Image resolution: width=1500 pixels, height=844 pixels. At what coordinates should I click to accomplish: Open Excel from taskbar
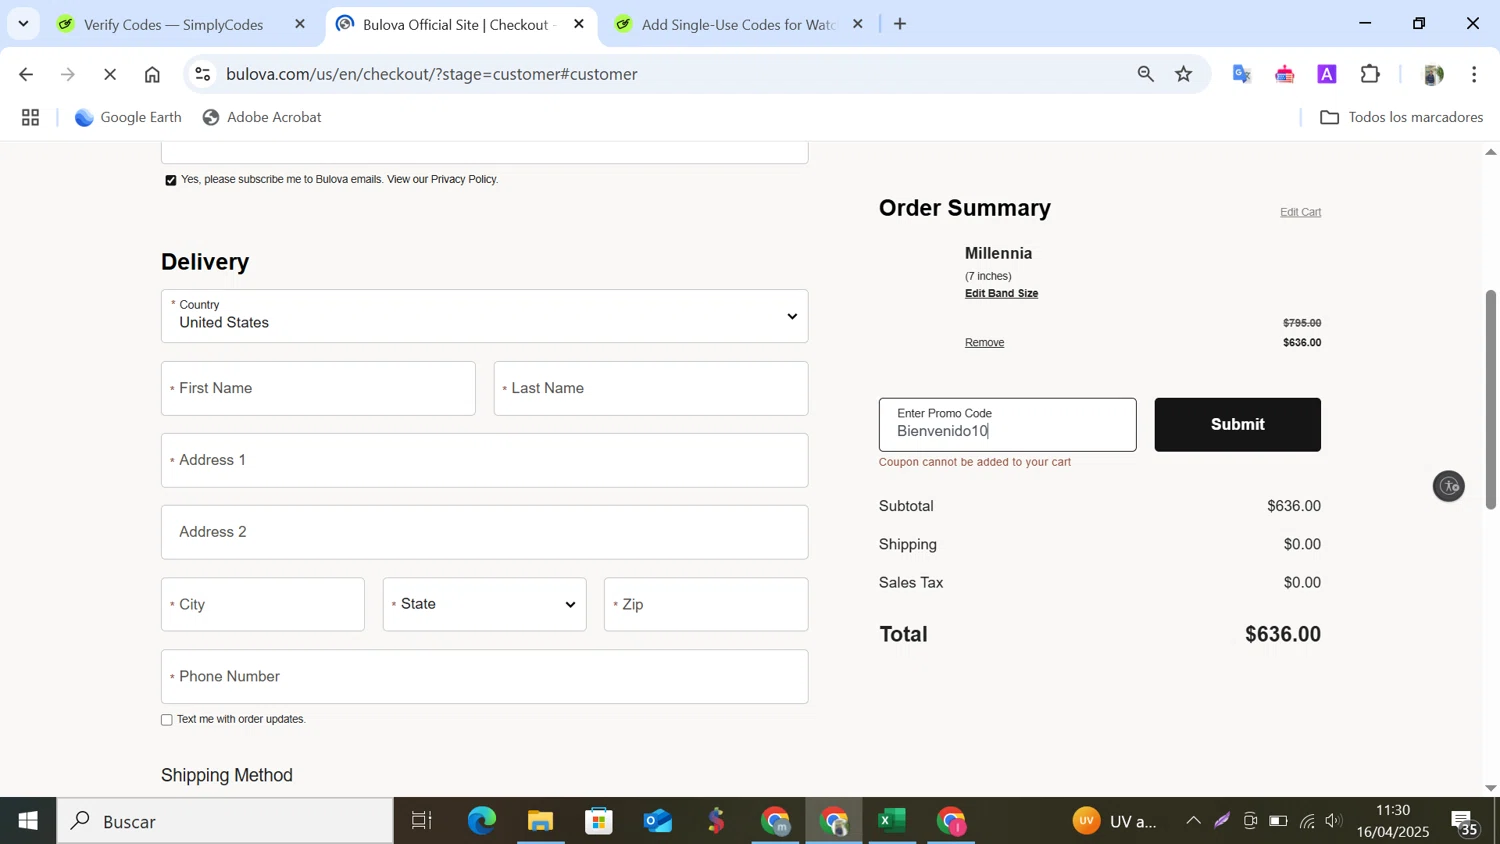click(x=892, y=822)
